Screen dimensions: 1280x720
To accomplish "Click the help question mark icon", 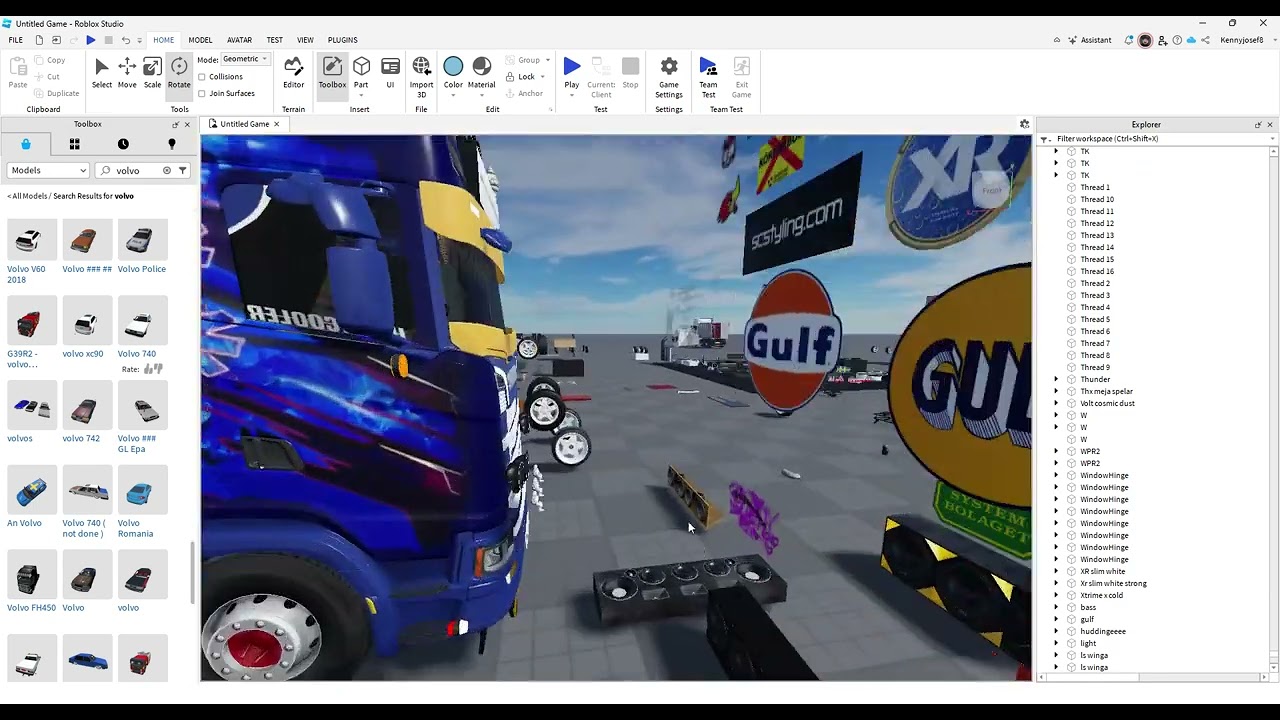I will pyautogui.click(x=1177, y=40).
